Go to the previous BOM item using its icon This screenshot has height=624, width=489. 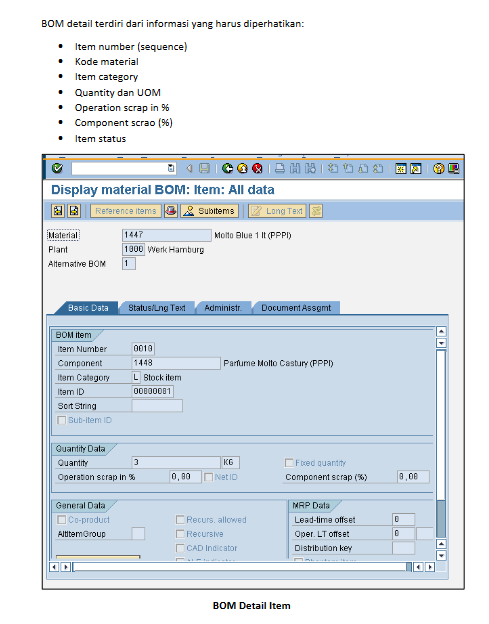click(58, 211)
